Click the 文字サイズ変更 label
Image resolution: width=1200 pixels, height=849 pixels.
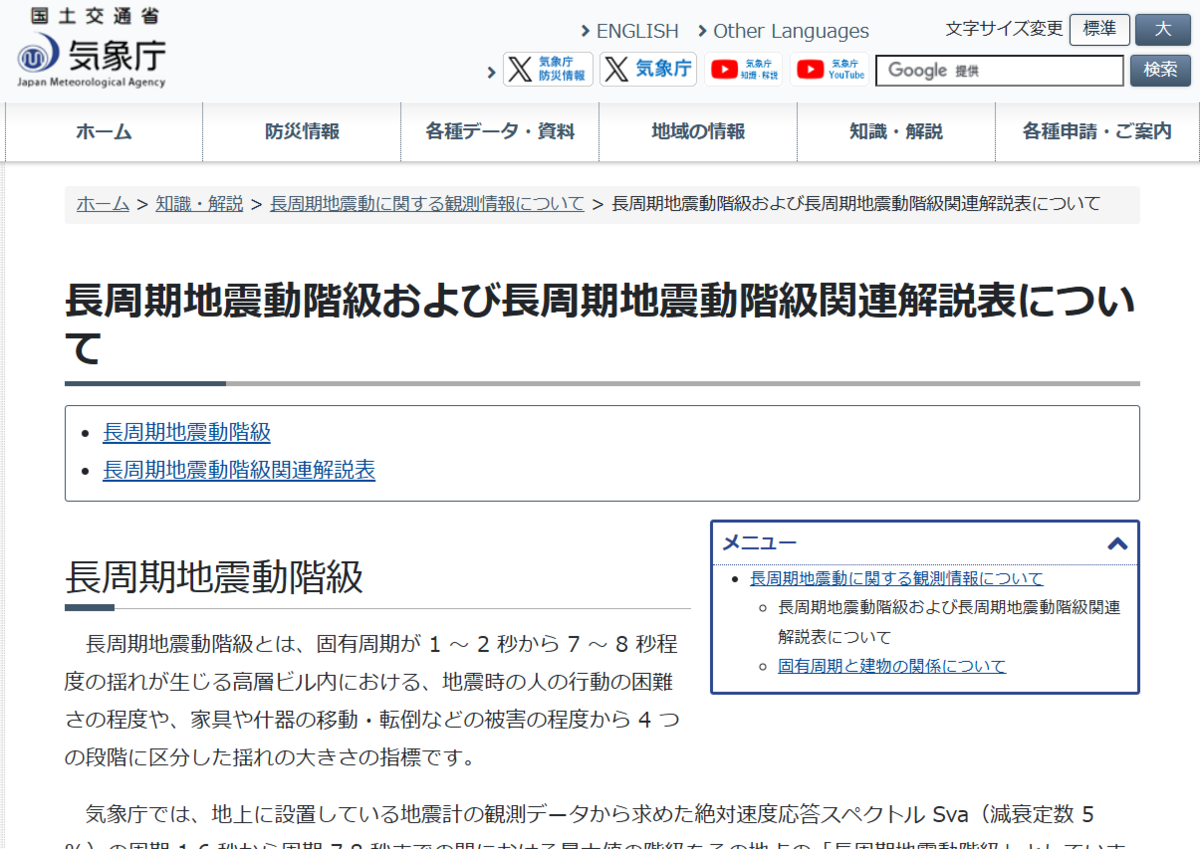(x=1004, y=29)
